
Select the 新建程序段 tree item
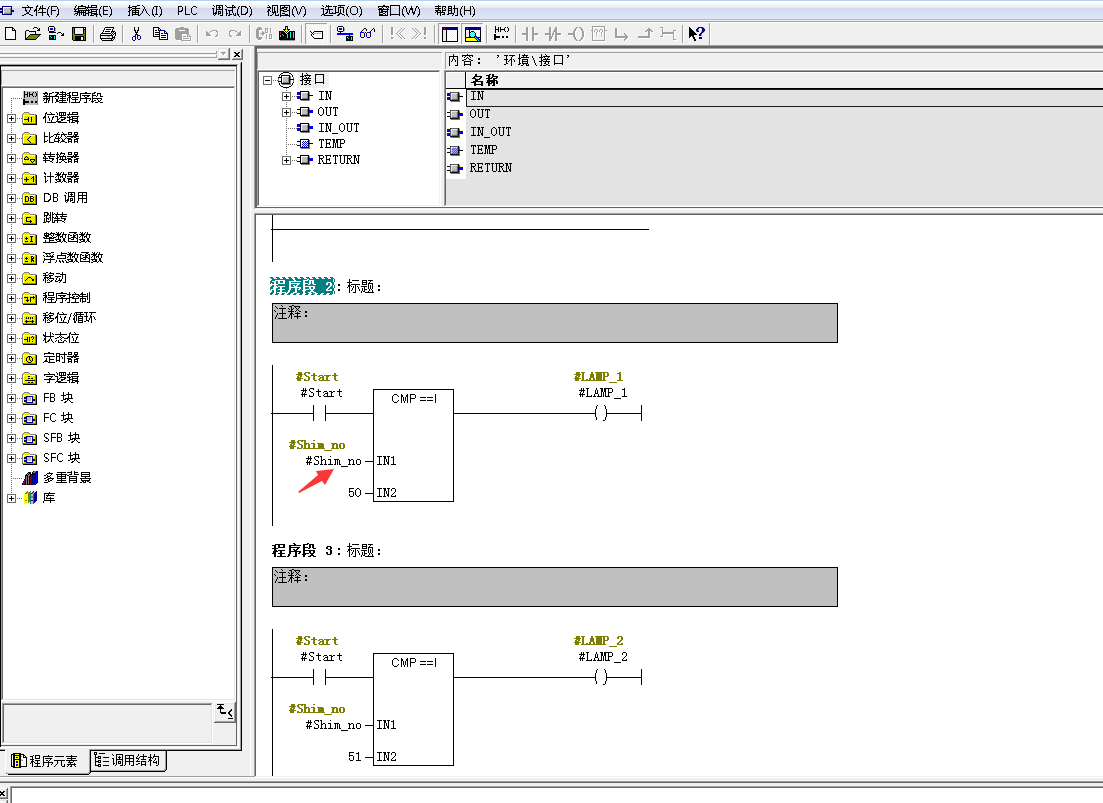point(72,98)
